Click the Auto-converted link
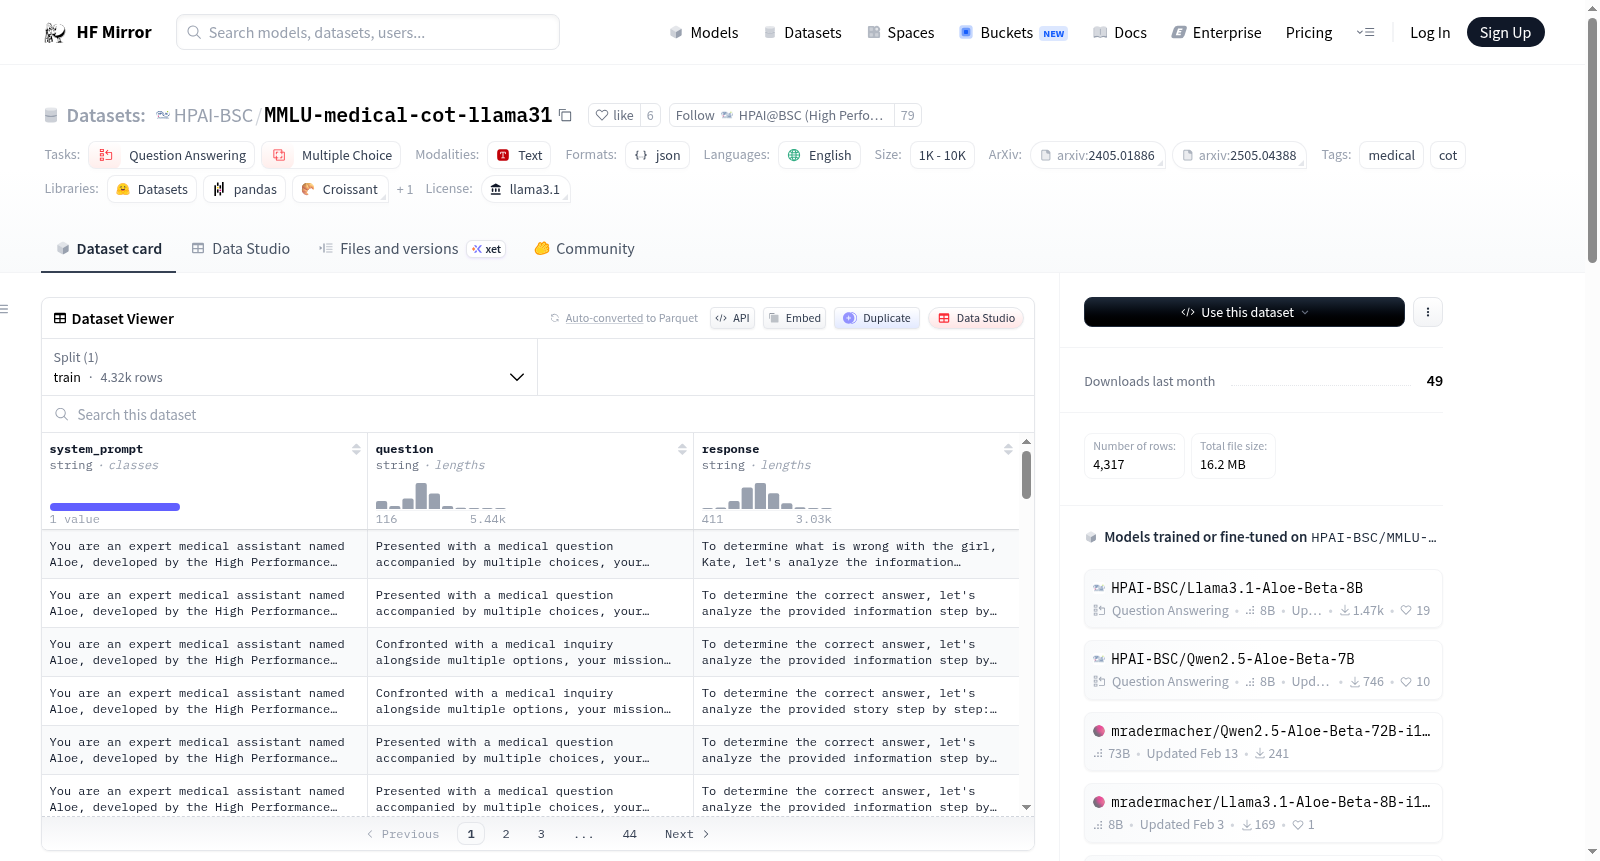The image size is (1600, 861). point(604,318)
